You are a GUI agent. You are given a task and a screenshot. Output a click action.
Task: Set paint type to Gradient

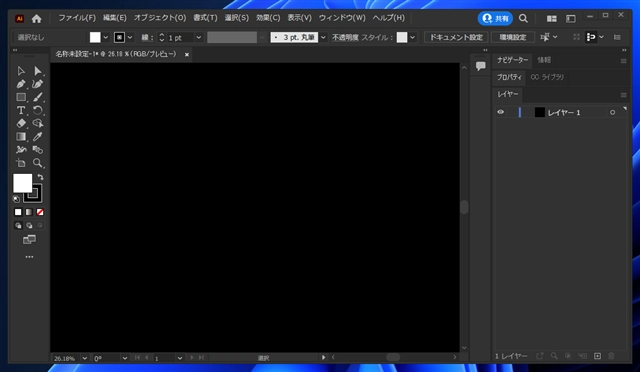29,212
